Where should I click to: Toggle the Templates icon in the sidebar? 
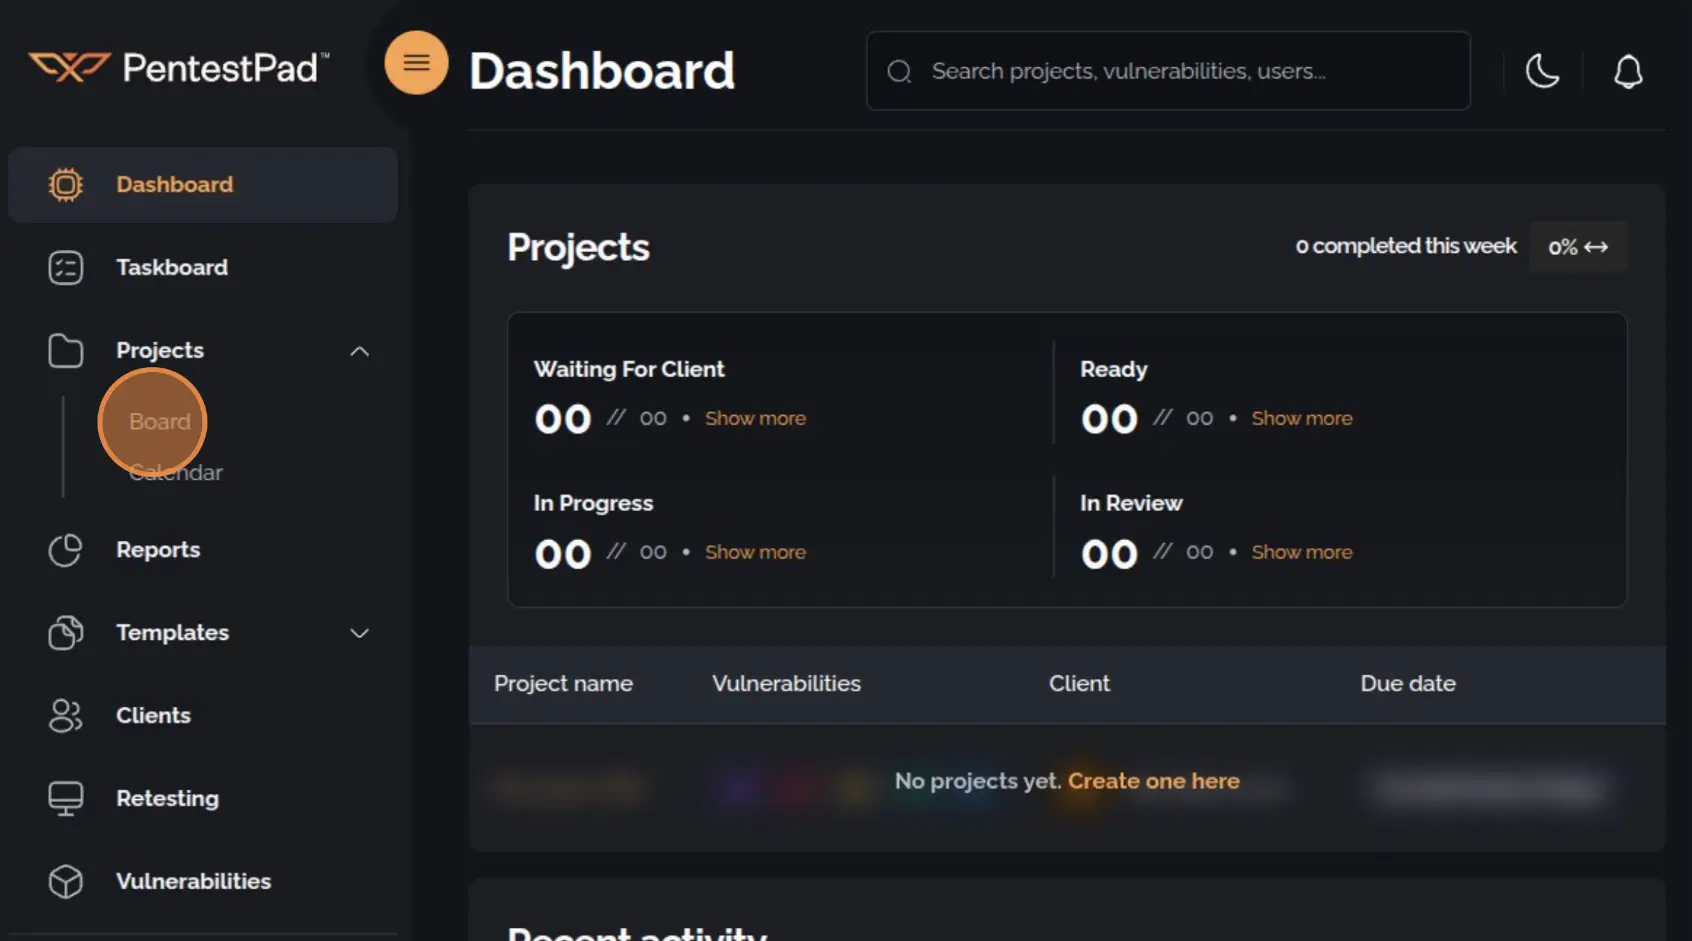pos(65,632)
